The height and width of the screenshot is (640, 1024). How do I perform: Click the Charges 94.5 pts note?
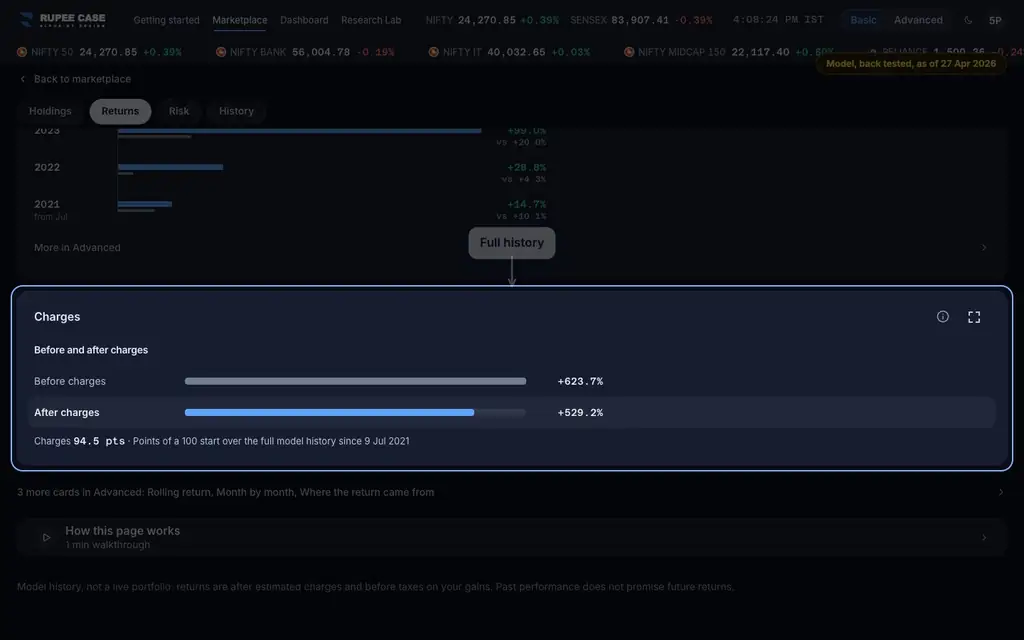pyautogui.click(x=222, y=441)
